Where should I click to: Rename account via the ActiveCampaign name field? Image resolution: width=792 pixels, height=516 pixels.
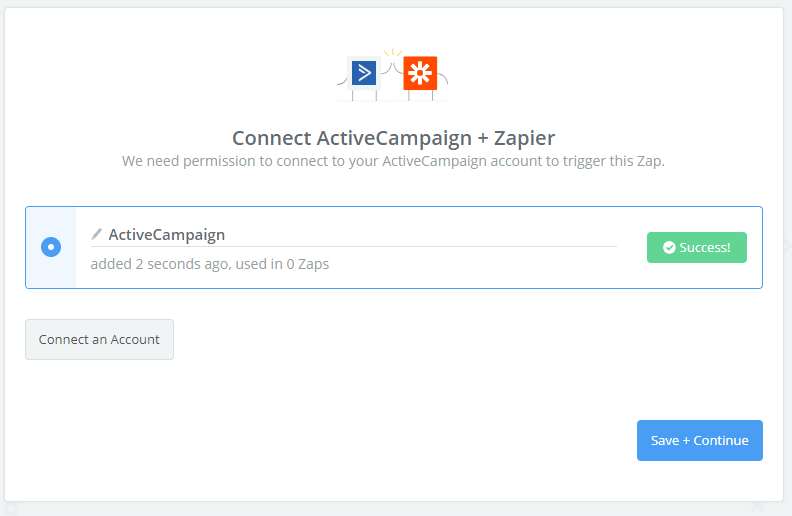[354, 235]
